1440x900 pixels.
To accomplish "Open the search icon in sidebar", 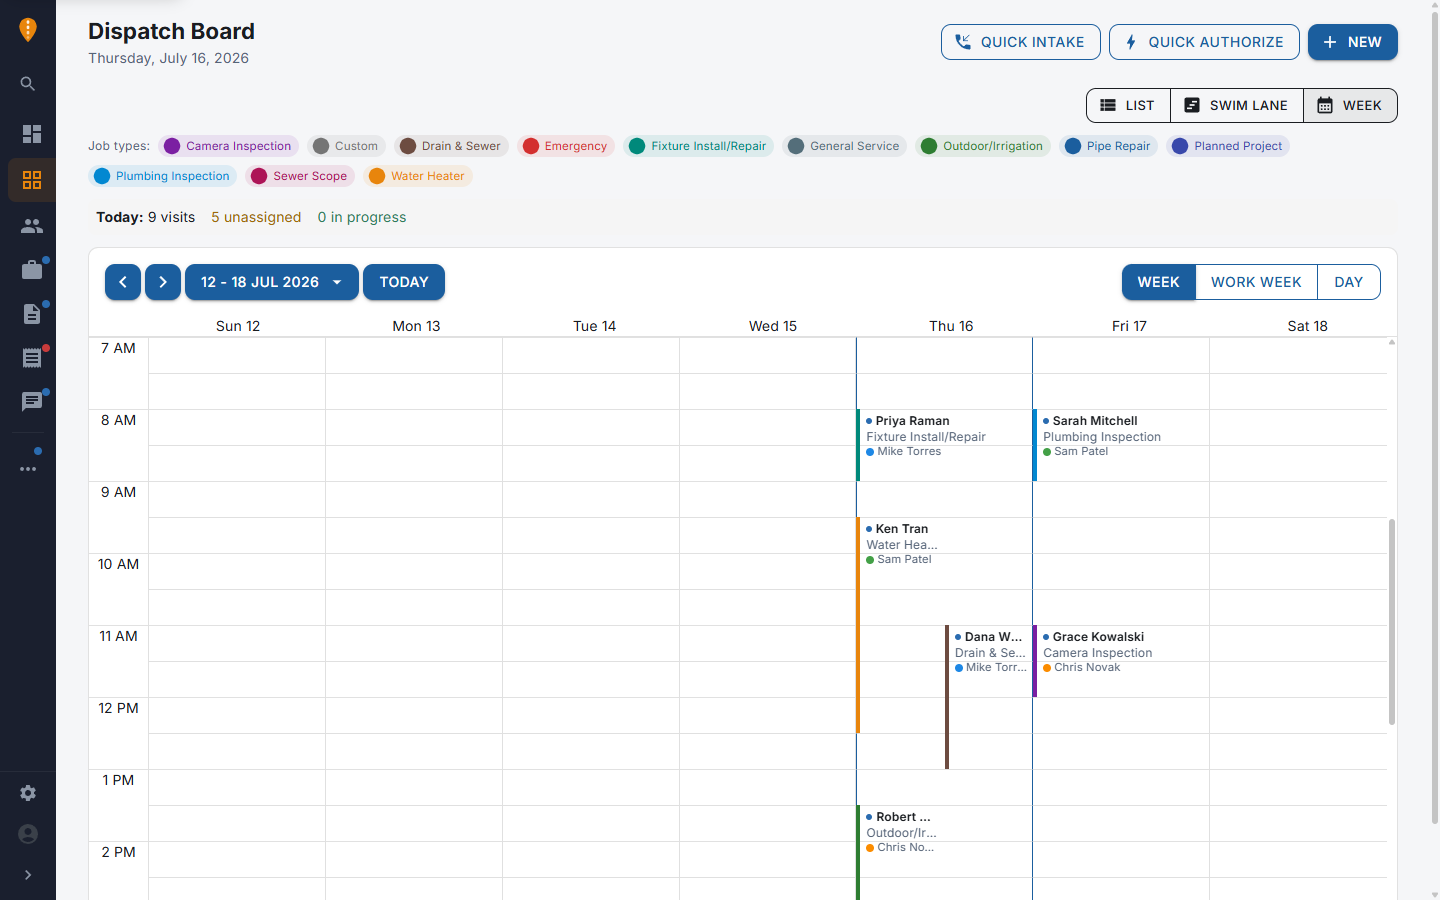I will tap(28, 84).
